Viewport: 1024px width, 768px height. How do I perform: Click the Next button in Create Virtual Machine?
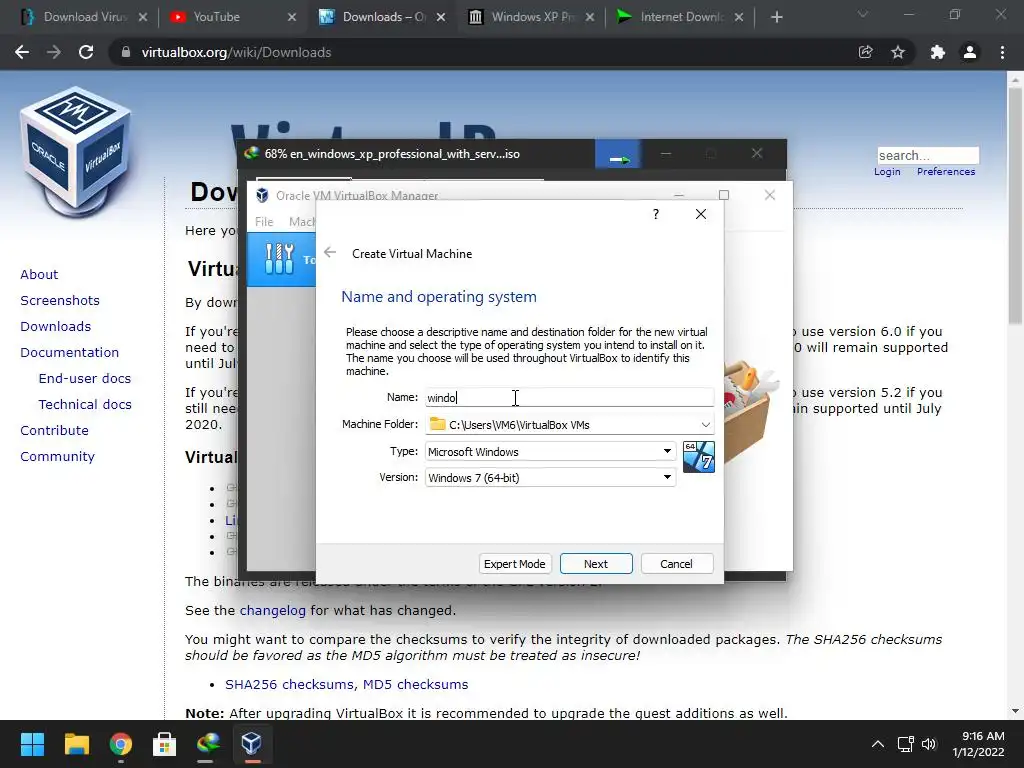(x=596, y=564)
